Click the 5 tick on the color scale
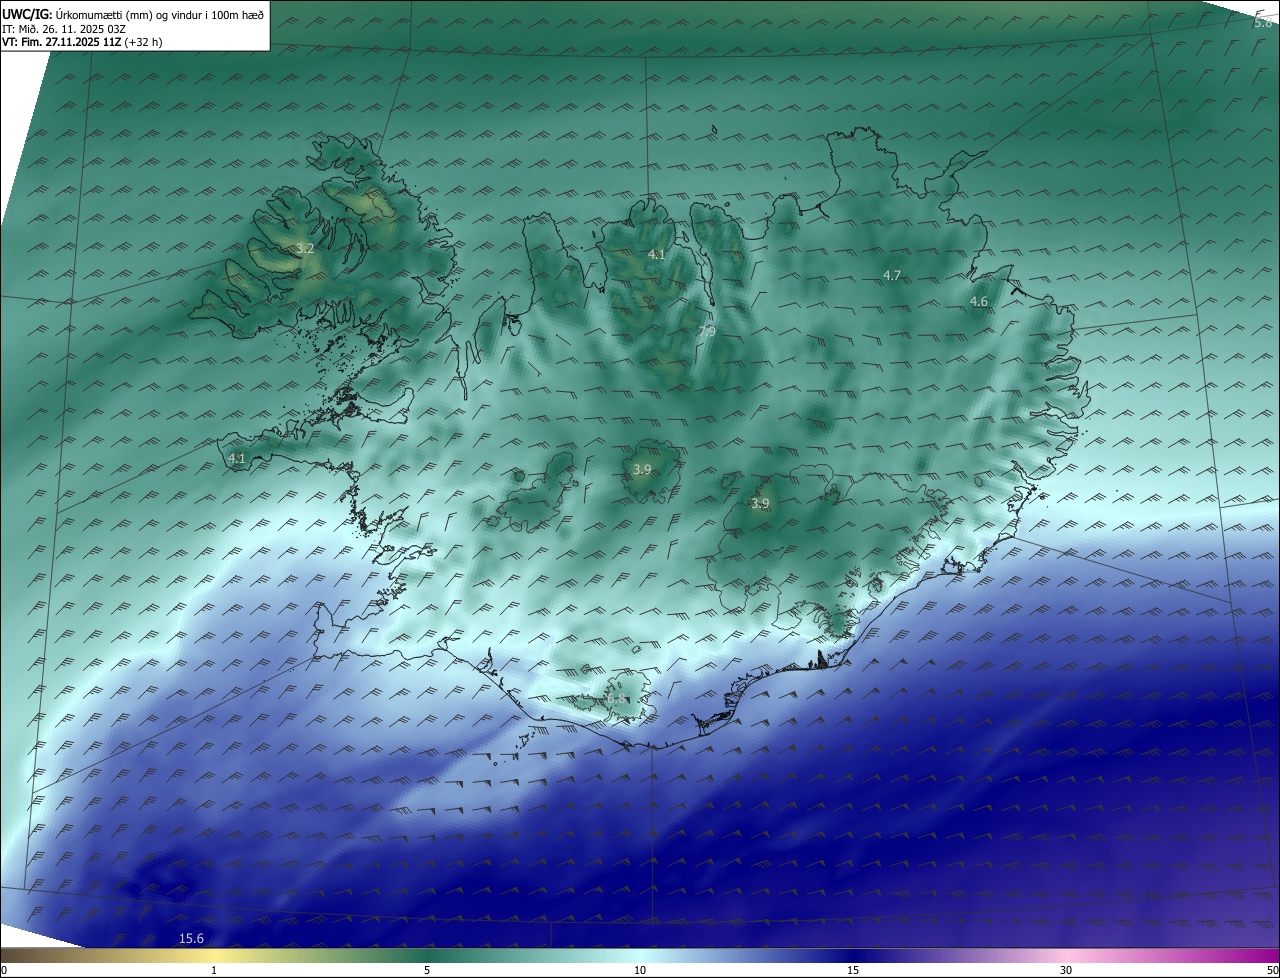The image size is (1280, 978). (x=427, y=970)
